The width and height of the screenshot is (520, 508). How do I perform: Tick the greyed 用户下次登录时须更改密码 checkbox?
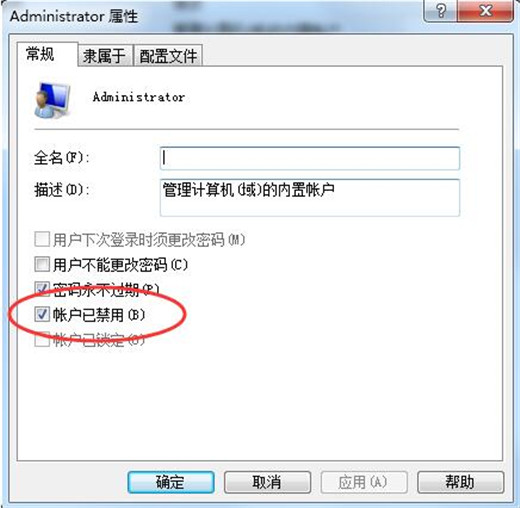[42, 239]
